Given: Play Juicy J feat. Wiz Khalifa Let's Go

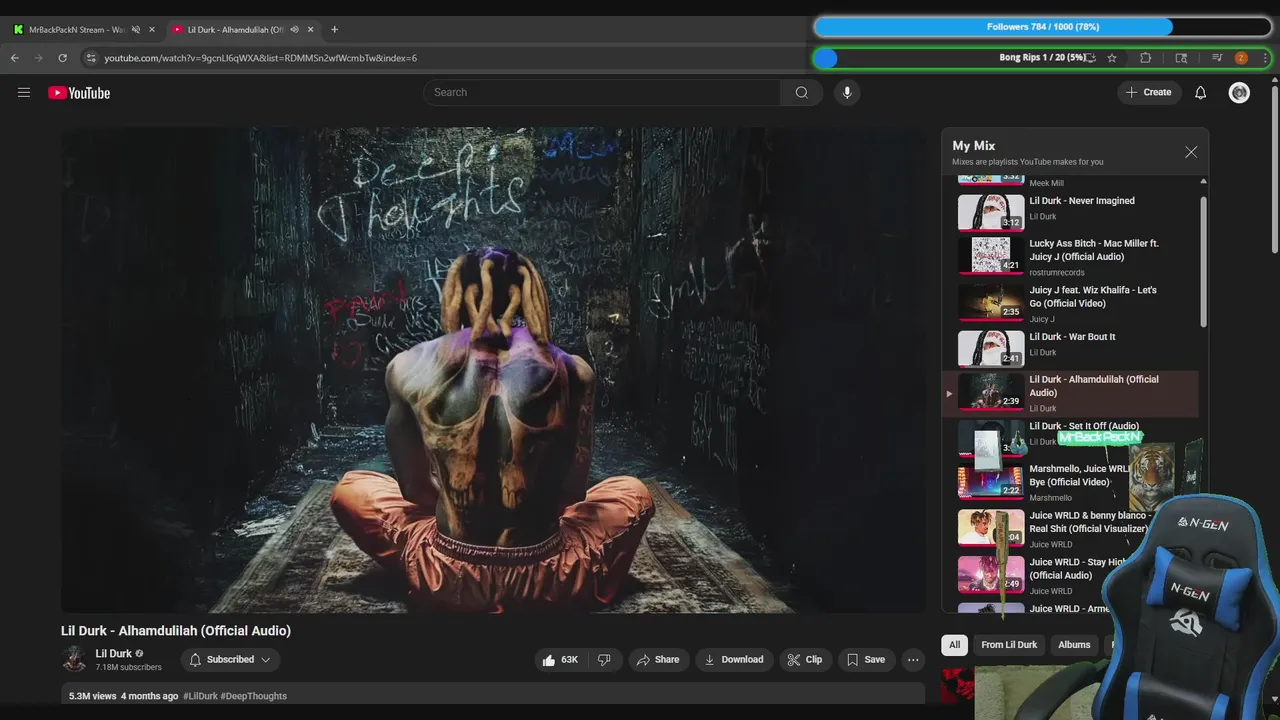Looking at the screenshot, I should (1070, 303).
